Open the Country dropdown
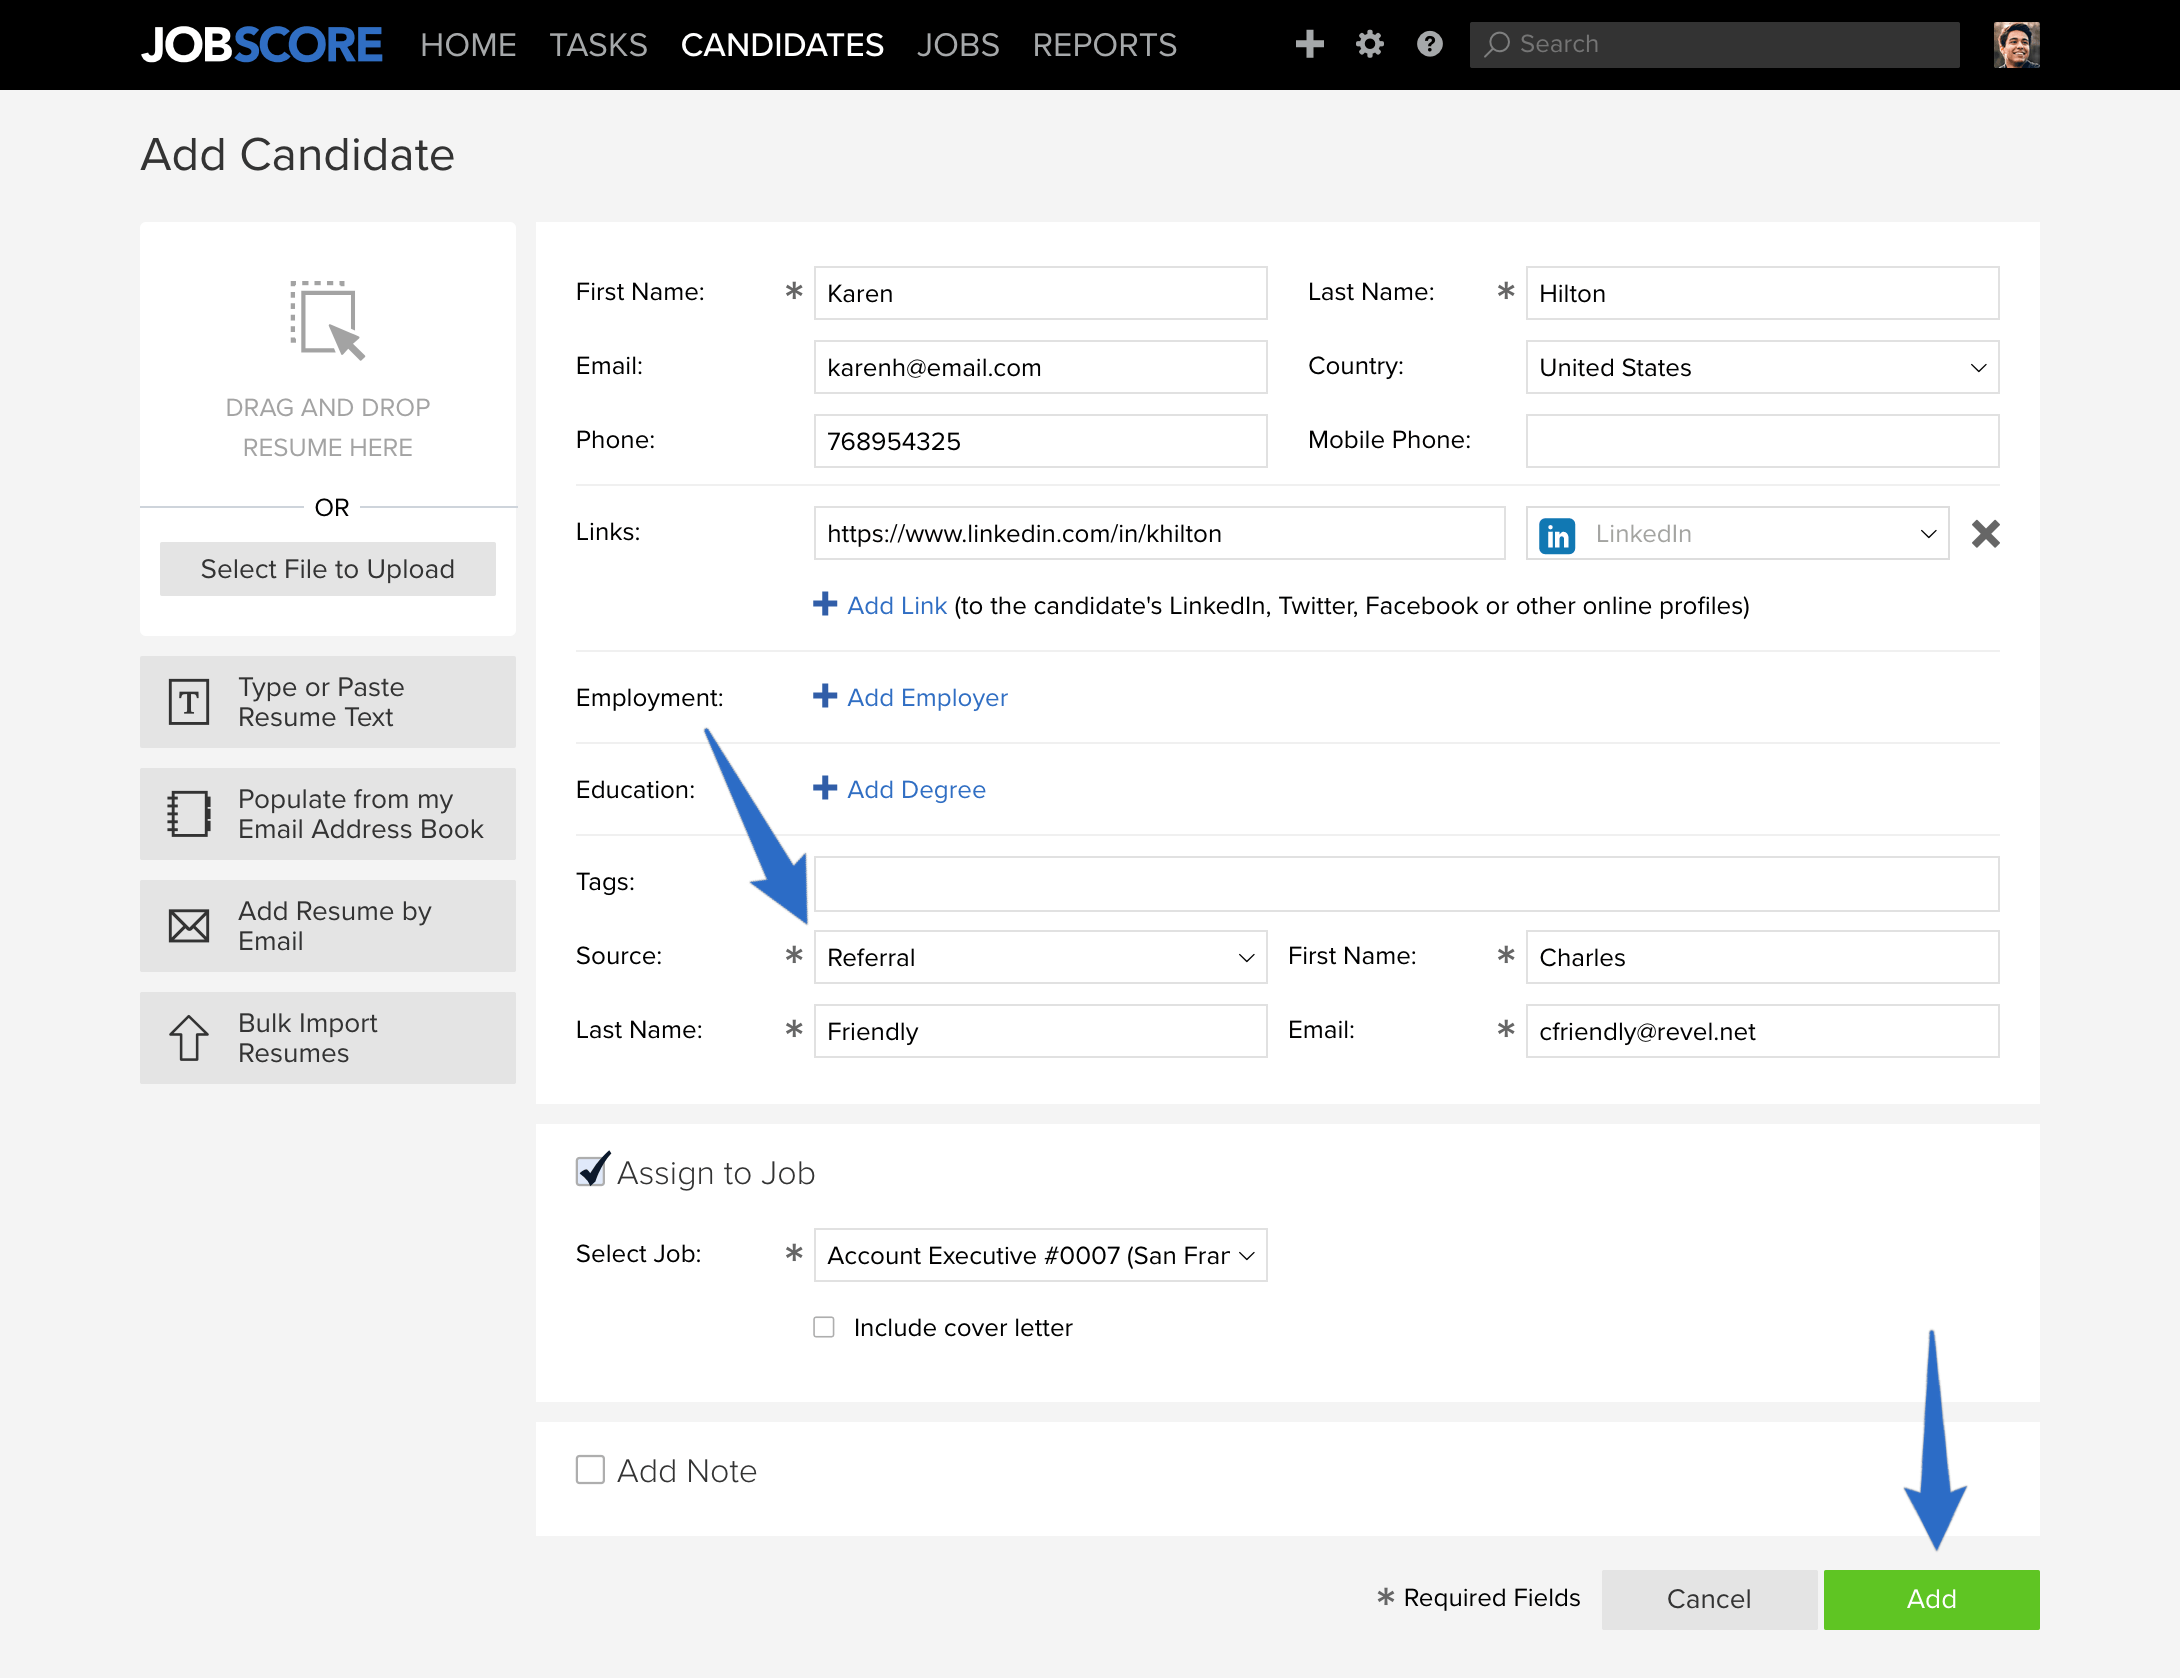The width and height of the screenshot is (2180, 1678). coord(1762,367)
